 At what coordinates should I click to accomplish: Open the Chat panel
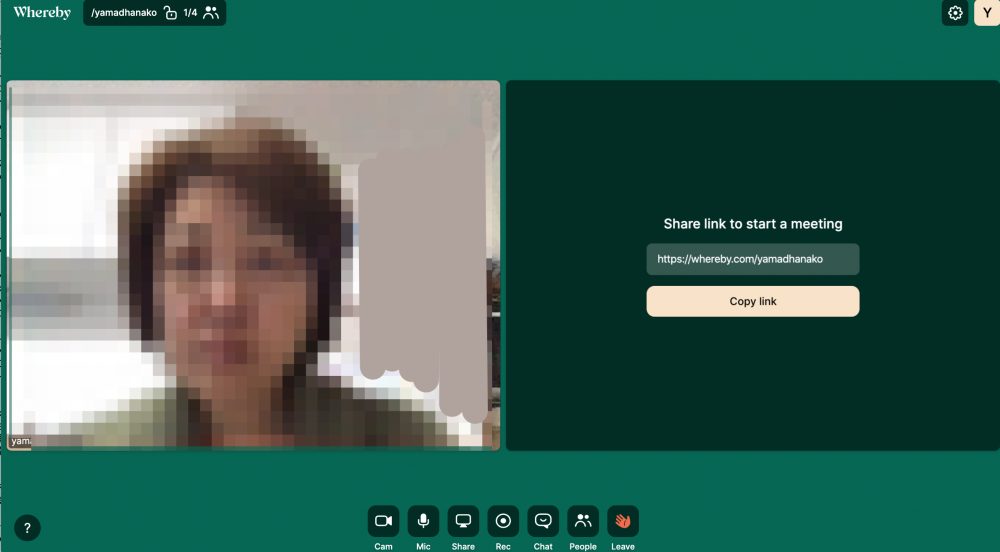click(543, 521)
